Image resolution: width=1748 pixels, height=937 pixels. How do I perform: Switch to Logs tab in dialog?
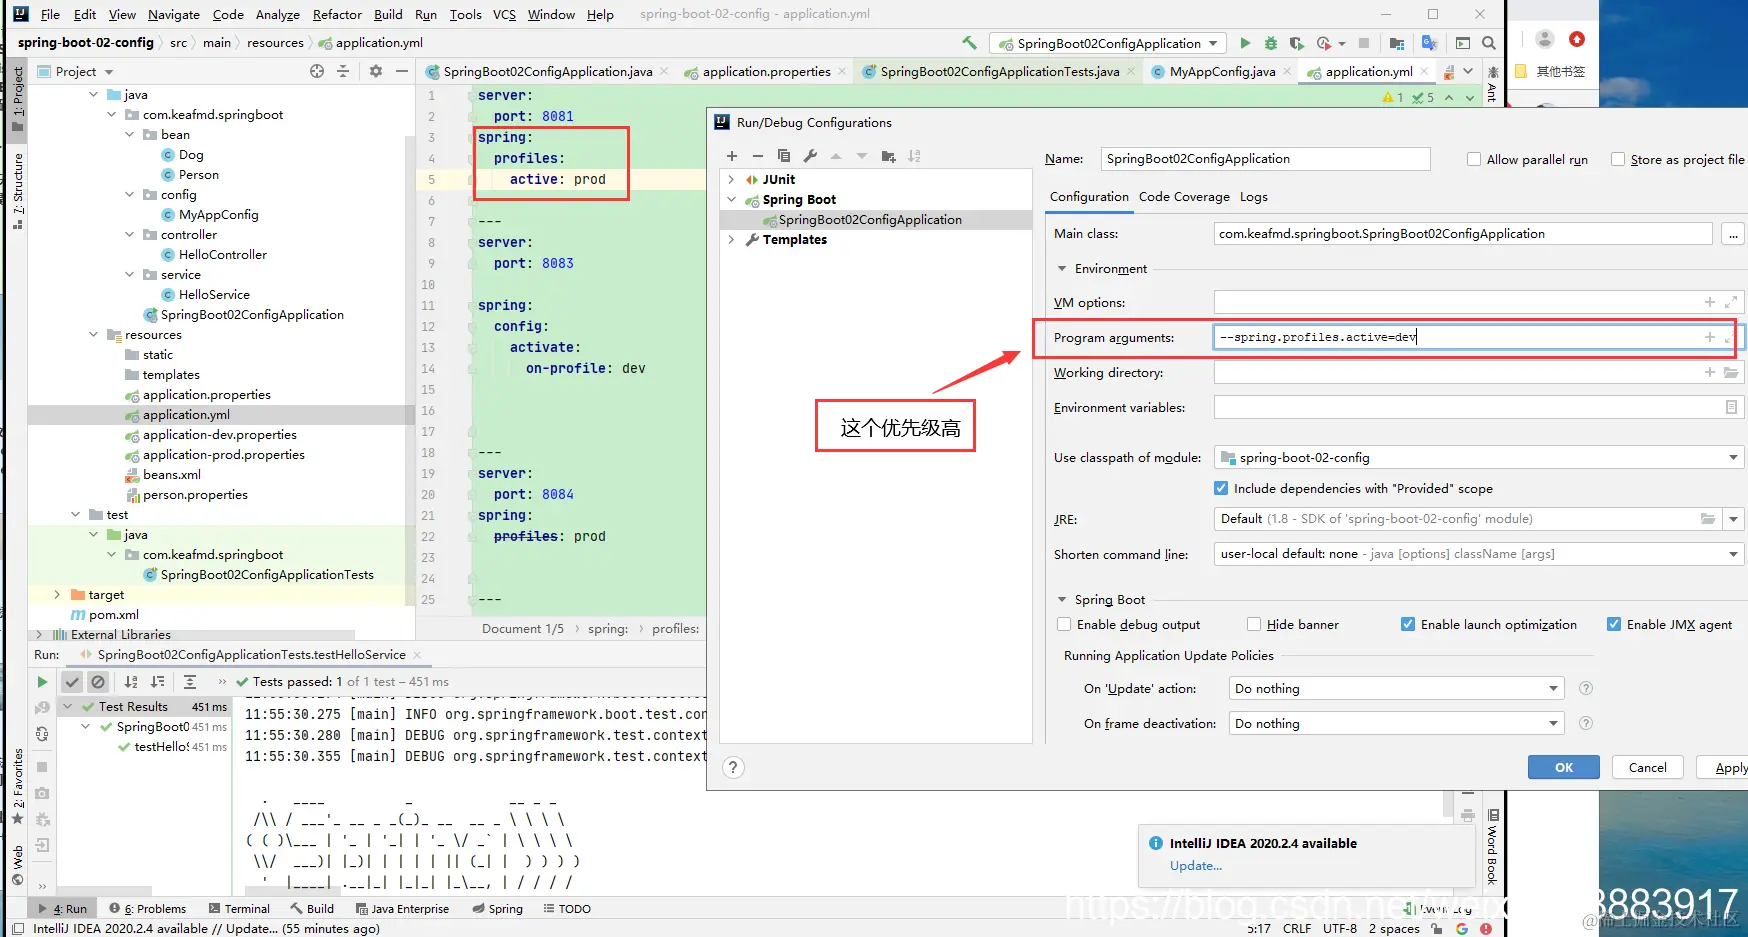click(x=1254, y=196)
